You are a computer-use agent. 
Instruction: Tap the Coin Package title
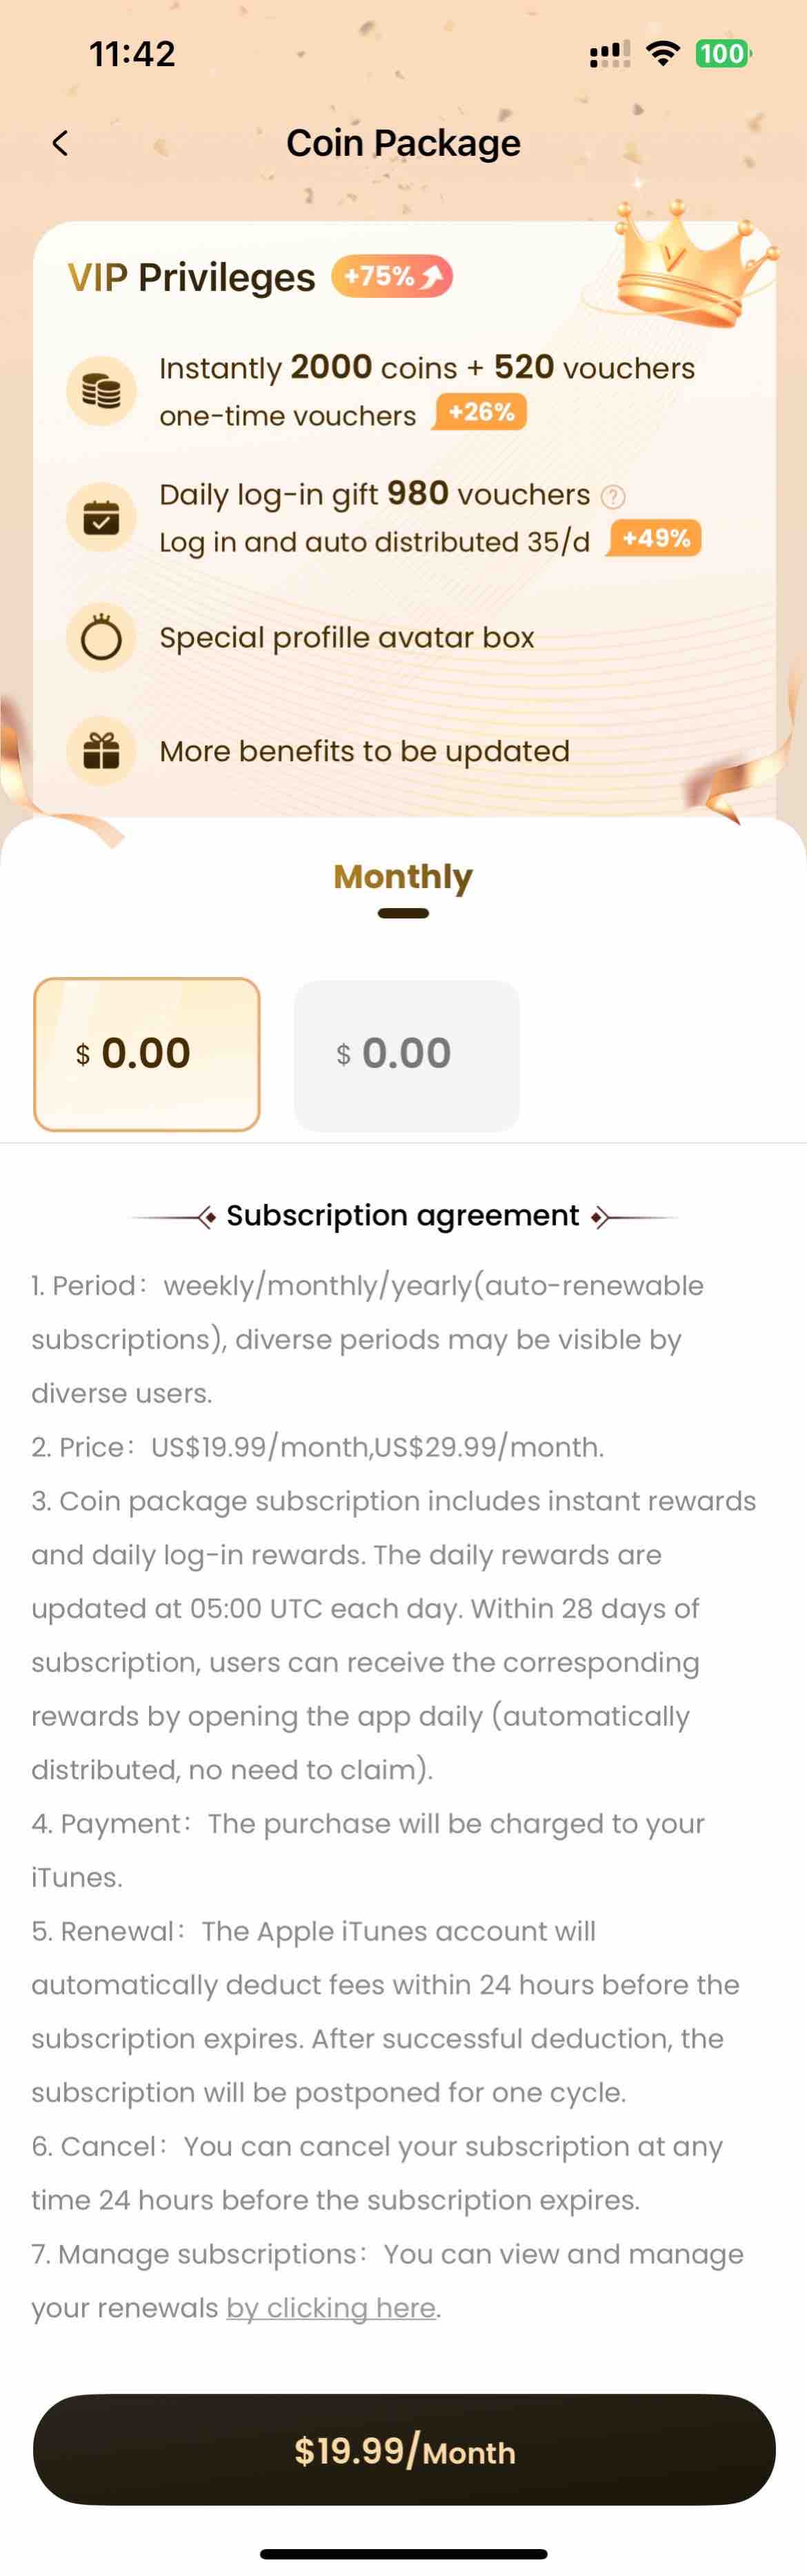coord(403,143)
